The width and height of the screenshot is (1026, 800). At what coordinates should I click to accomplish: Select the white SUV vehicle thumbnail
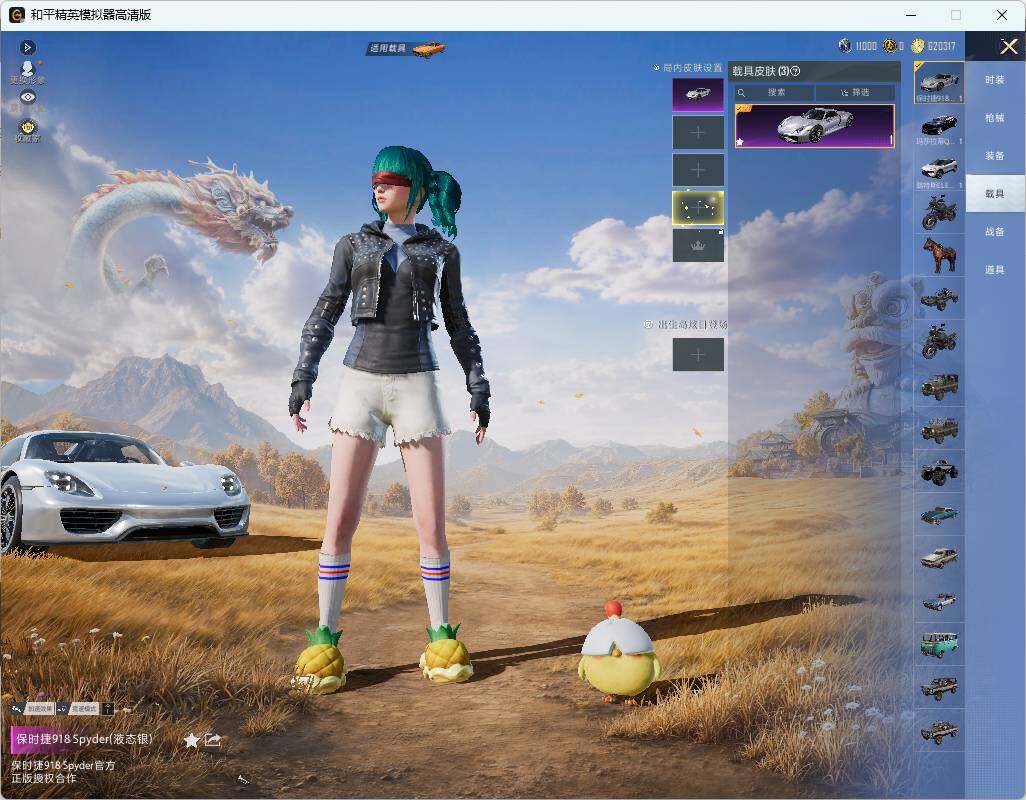939,169
